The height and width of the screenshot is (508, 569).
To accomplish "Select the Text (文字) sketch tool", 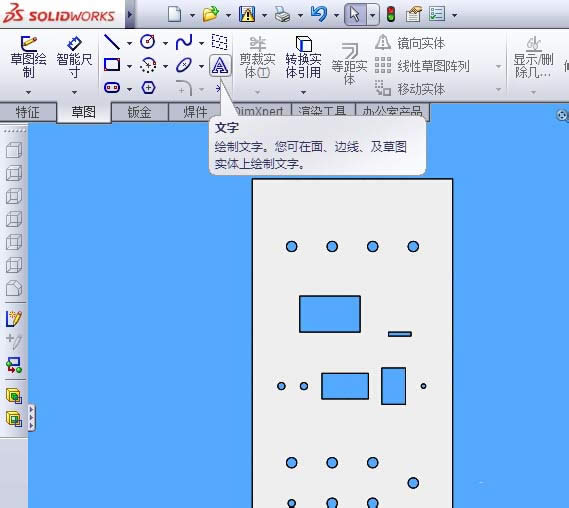I will point(220,66).
